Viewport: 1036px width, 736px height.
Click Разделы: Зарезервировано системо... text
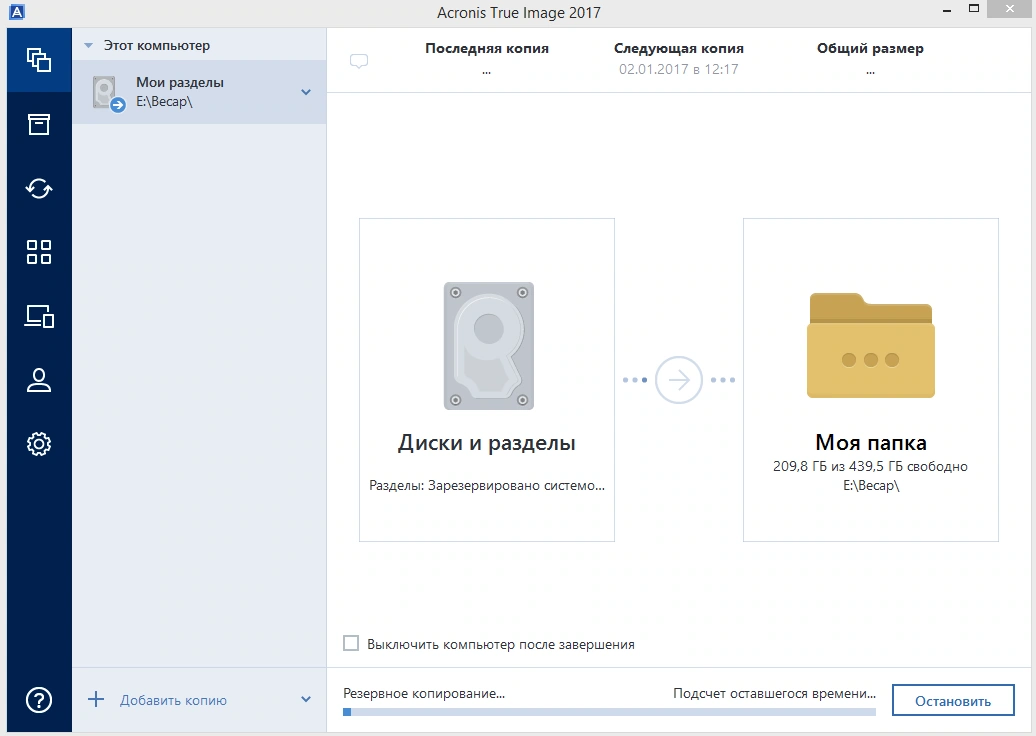(487, 486)
